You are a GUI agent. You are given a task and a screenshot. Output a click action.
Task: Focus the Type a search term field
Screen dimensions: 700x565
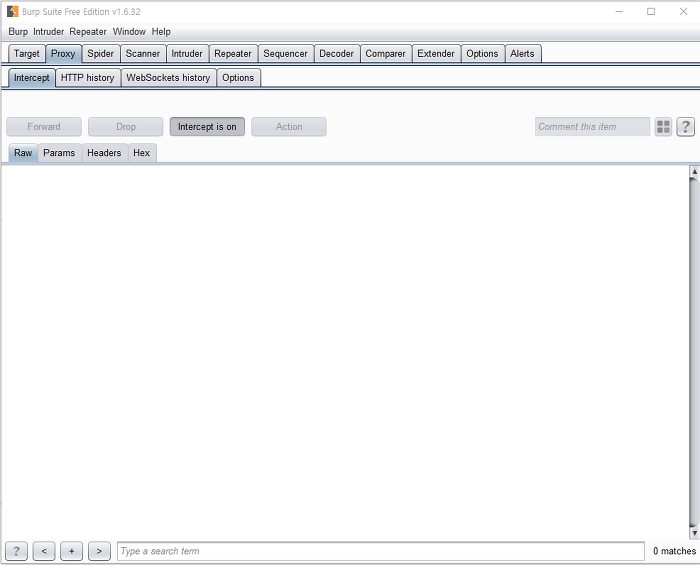click(381, 551)
